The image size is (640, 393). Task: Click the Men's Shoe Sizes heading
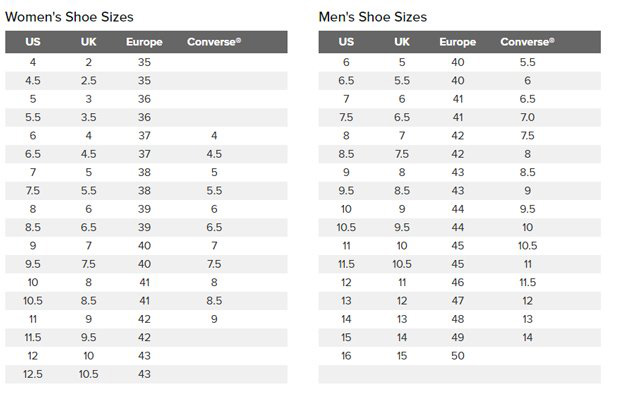click(373, 17)
